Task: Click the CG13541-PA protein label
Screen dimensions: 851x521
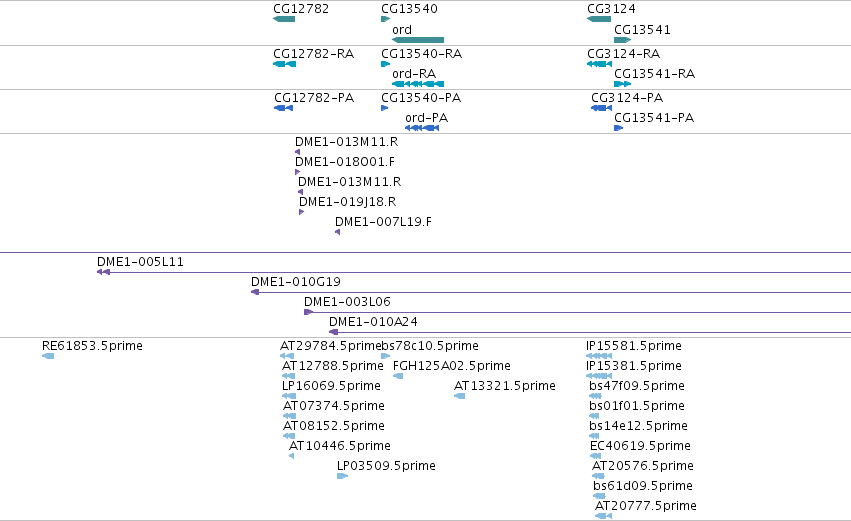Action: click(x=654, y=118)
